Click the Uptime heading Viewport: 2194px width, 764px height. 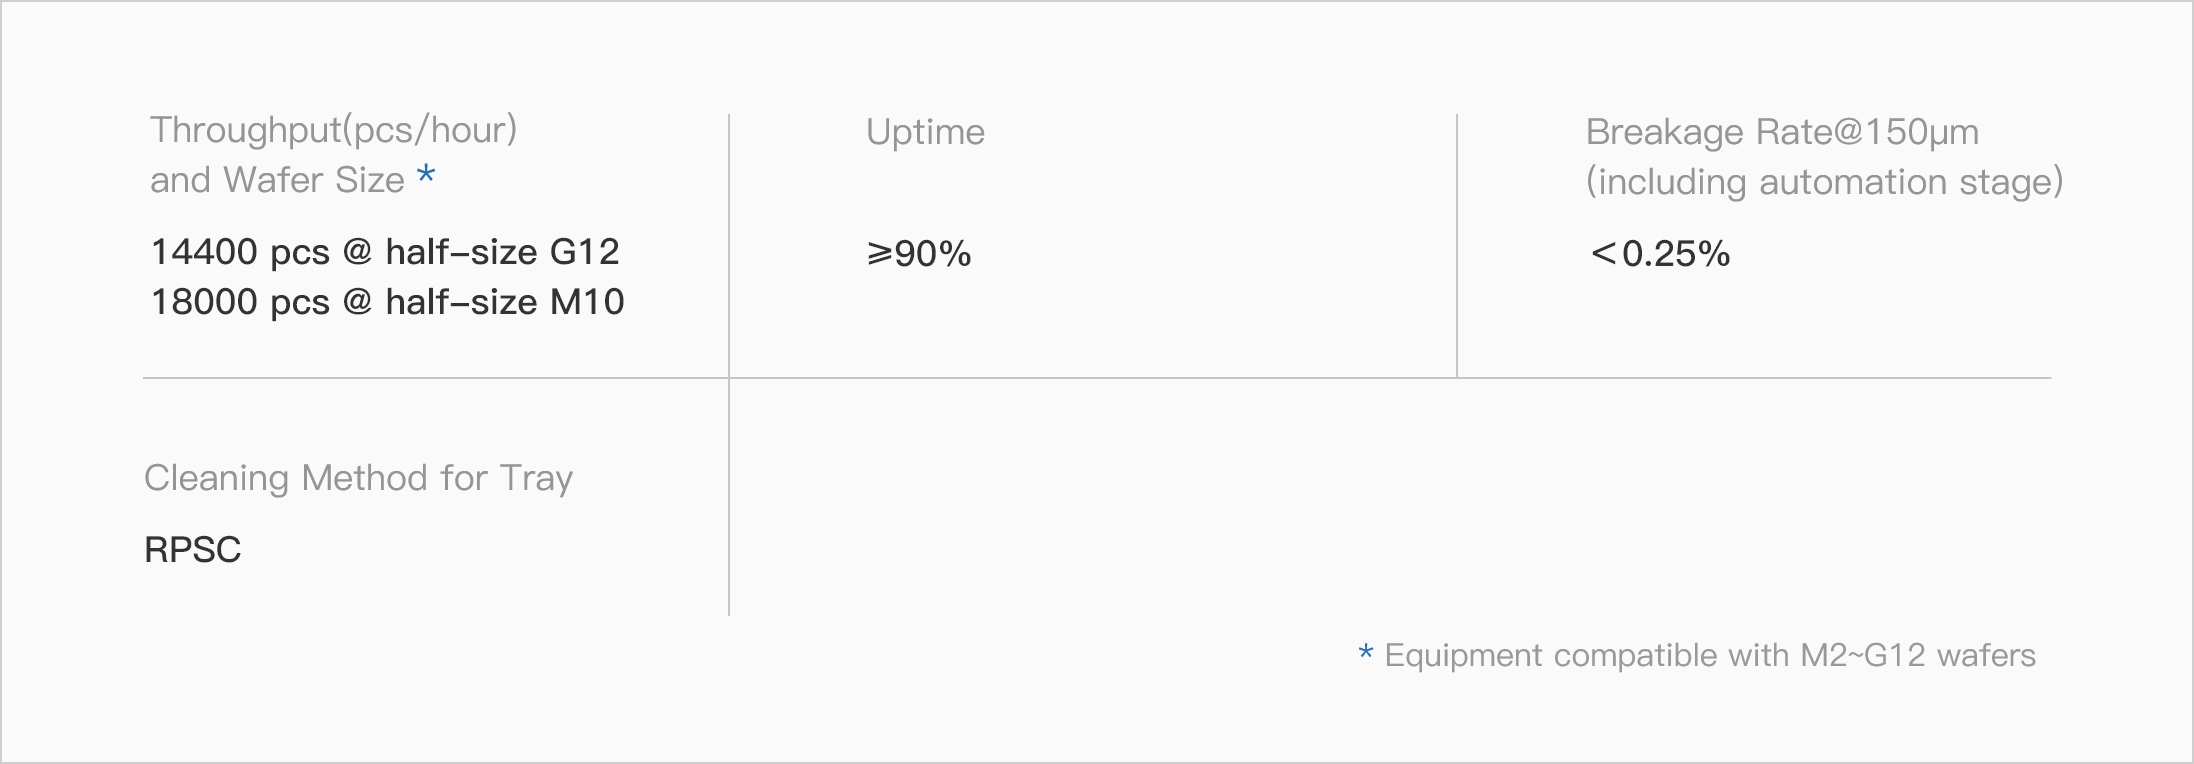[925, 132]
